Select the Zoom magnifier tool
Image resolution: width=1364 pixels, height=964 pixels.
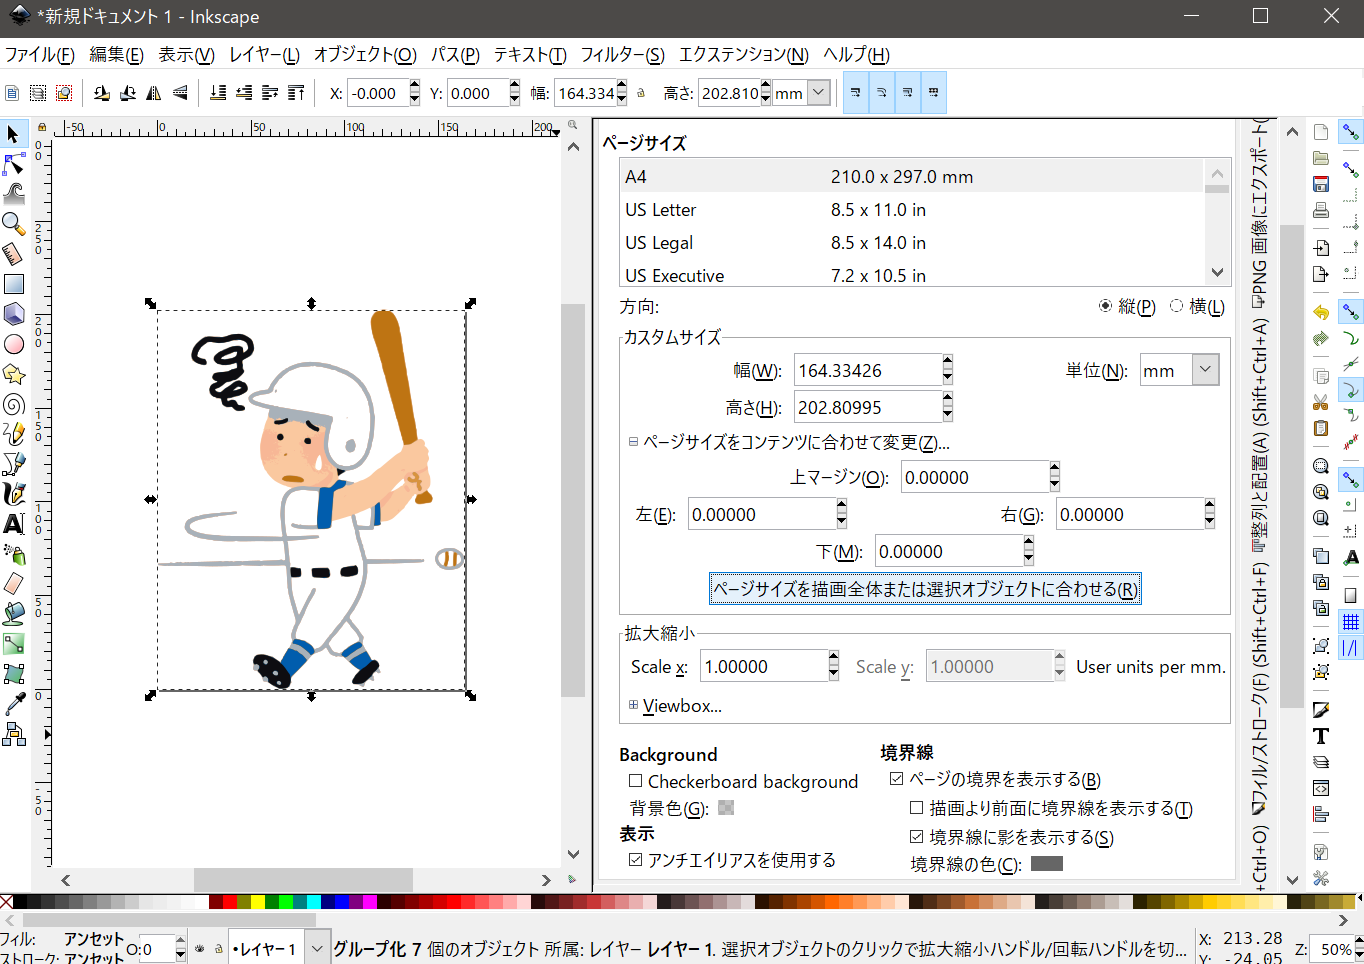13,223
